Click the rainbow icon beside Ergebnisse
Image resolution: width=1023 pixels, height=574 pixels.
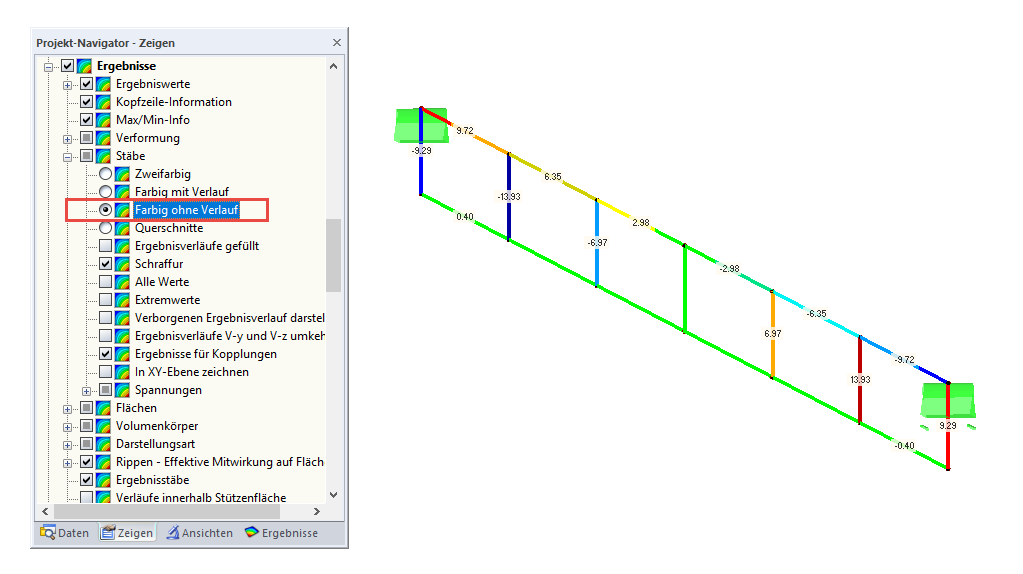[x=84, y=66]
